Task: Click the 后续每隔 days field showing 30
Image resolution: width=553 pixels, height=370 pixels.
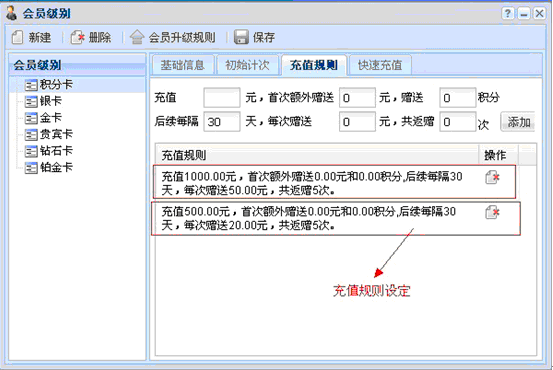Action: (x=222, y=122)
